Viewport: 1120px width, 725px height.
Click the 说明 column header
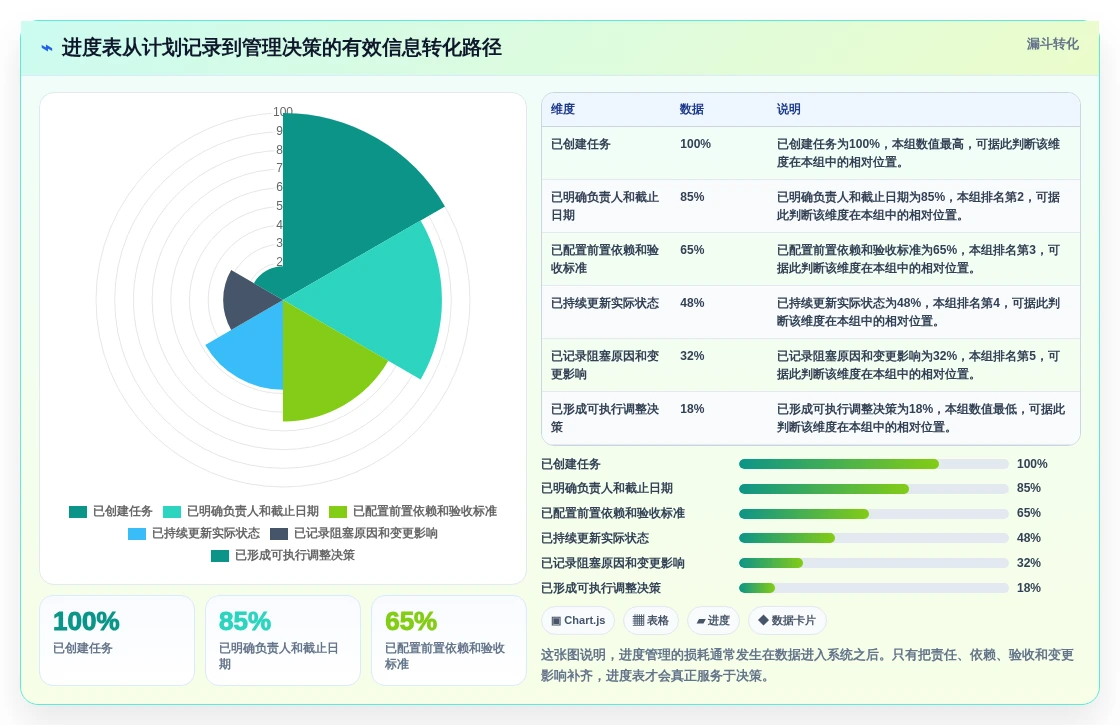click(x=789, y=109)
